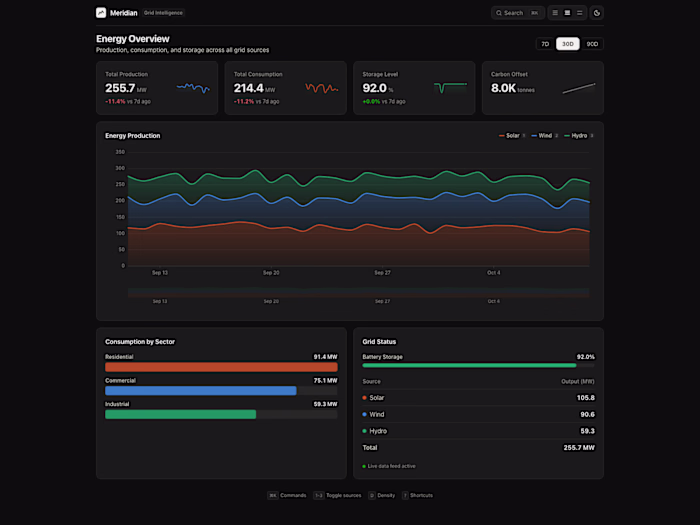Click the Energy Production chart title

point(133,136)
